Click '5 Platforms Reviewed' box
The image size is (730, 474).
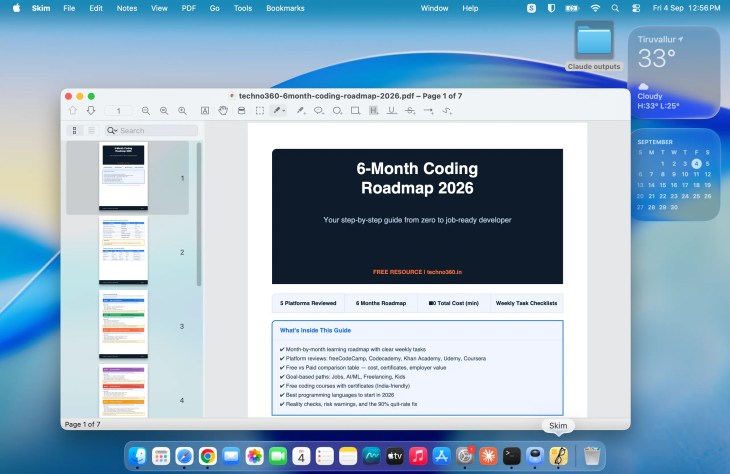308,303
